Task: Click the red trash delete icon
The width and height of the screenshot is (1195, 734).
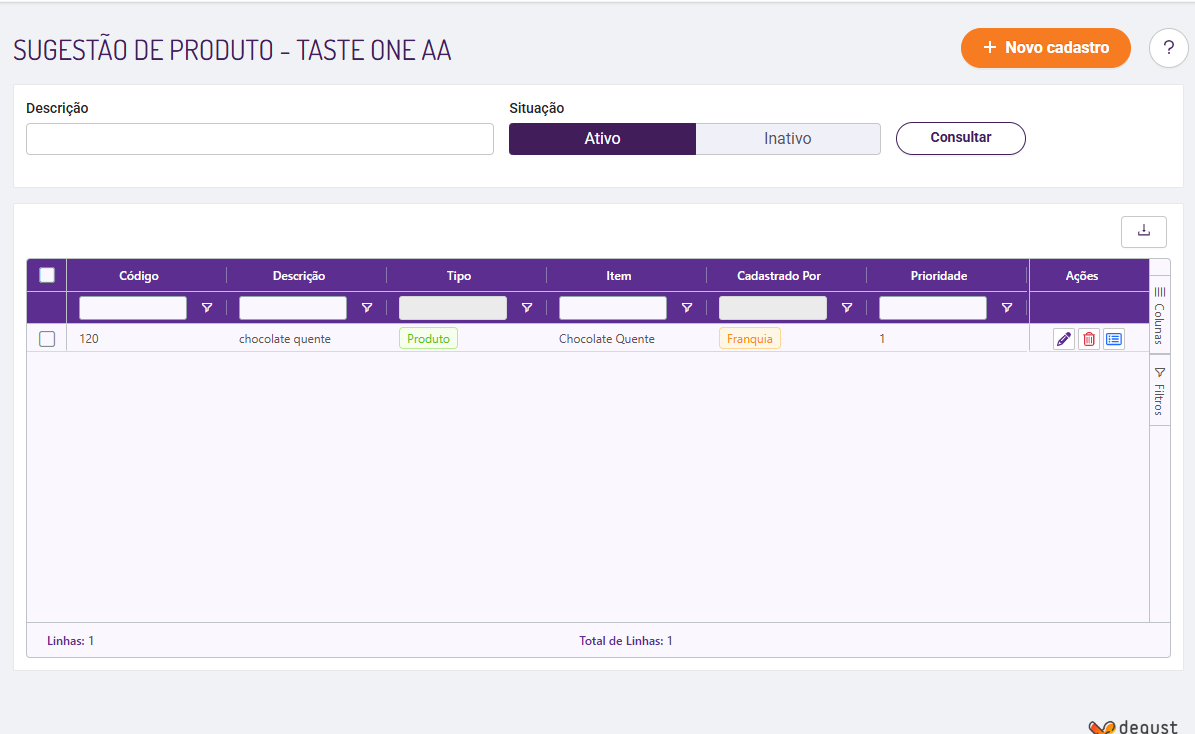Action: (1089, 339)
